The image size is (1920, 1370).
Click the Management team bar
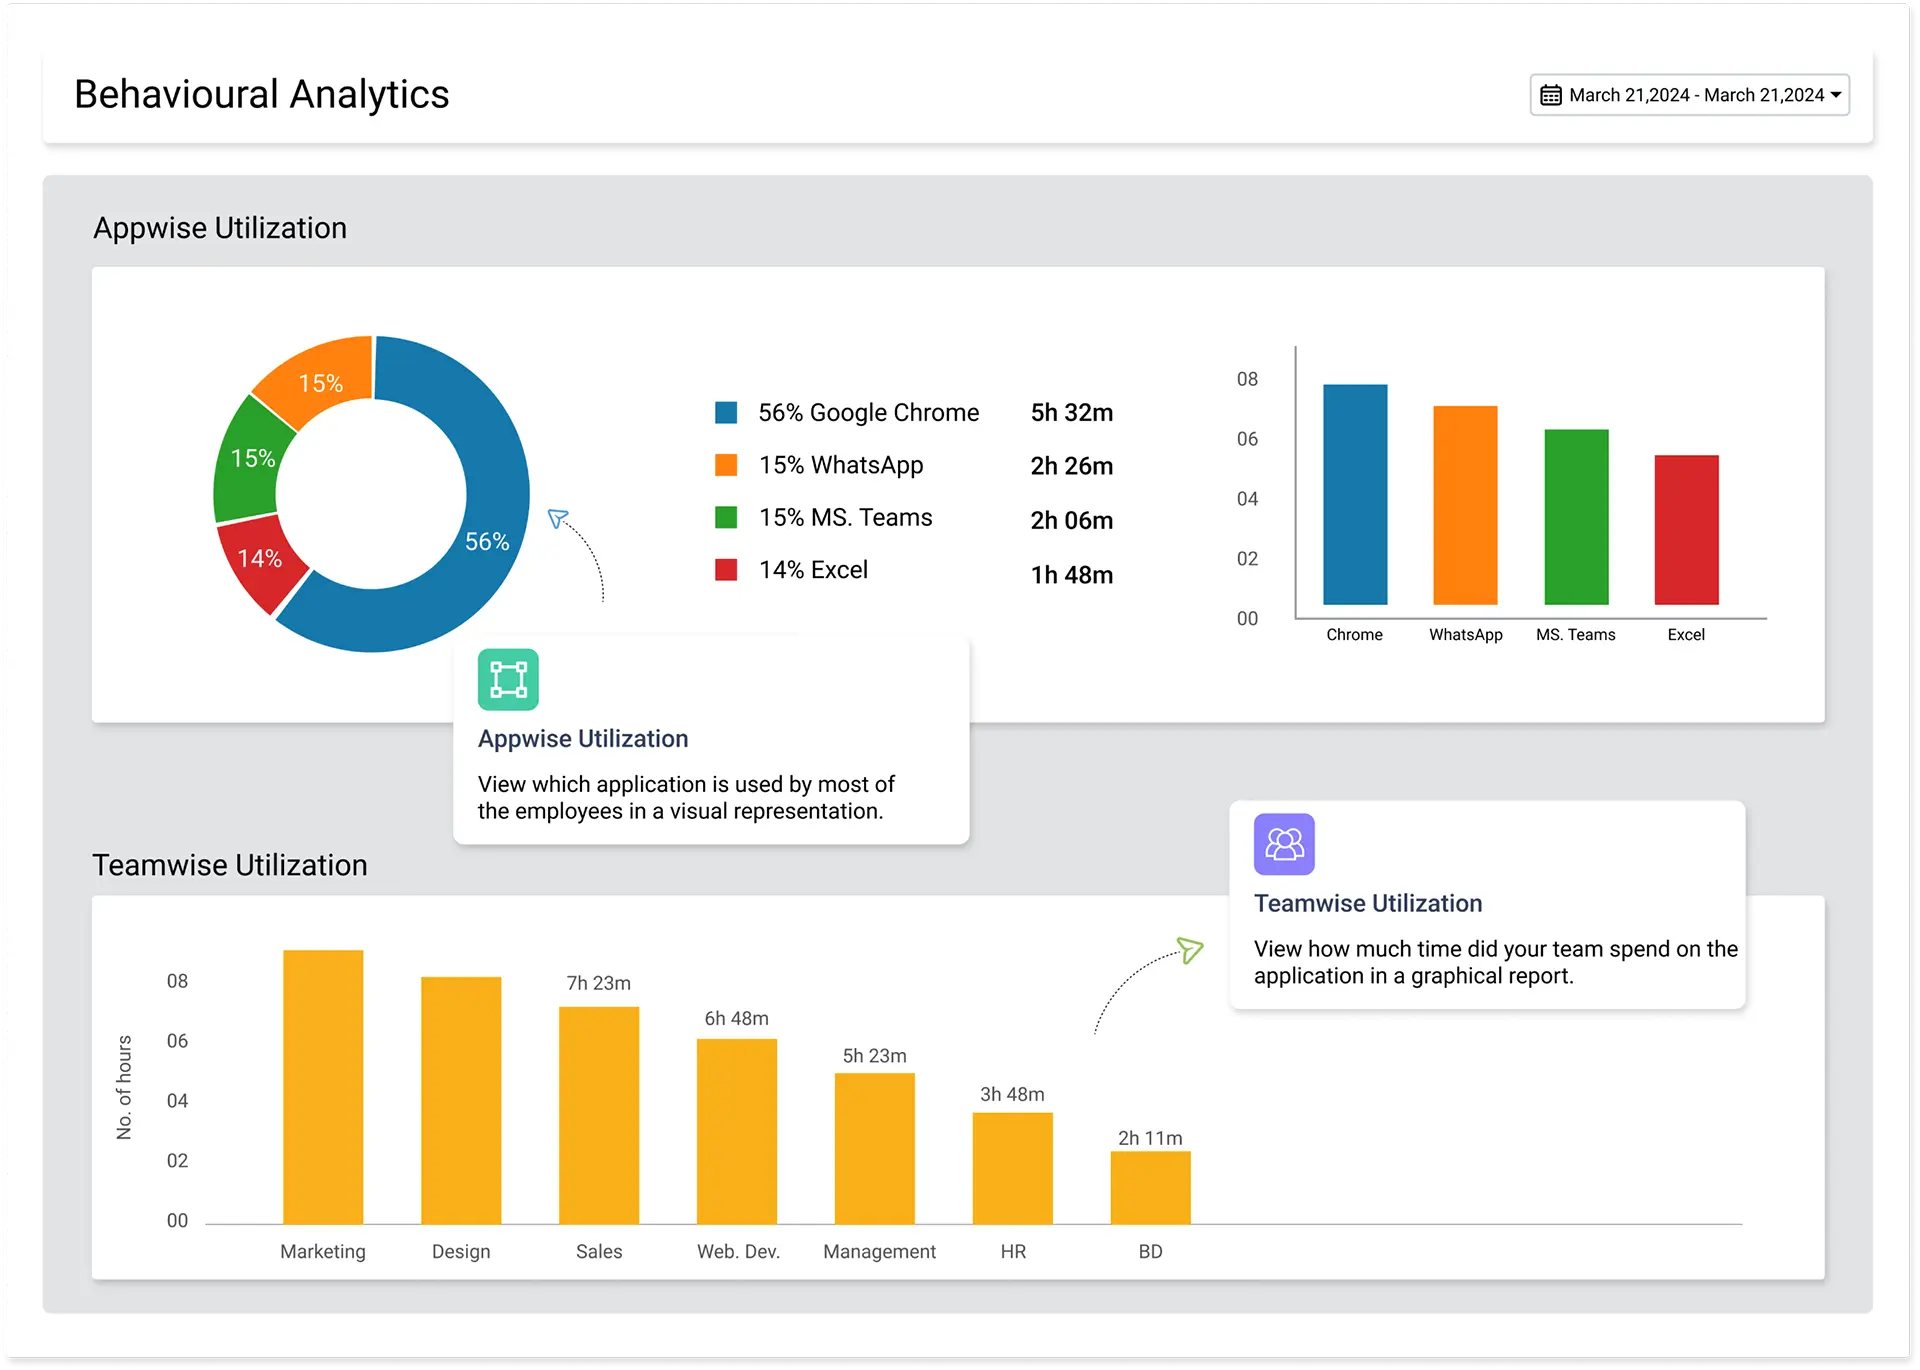click(875, 1148)
